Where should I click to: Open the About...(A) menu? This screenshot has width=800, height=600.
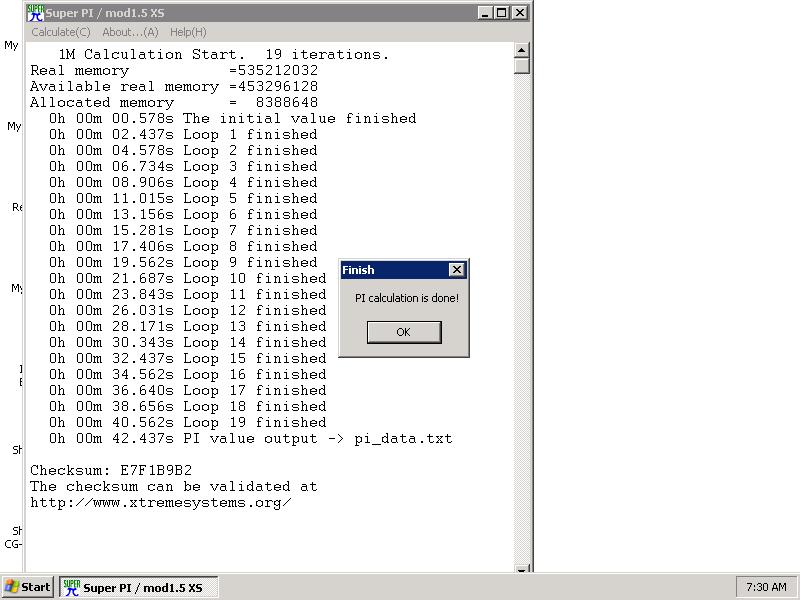point(130,32)
